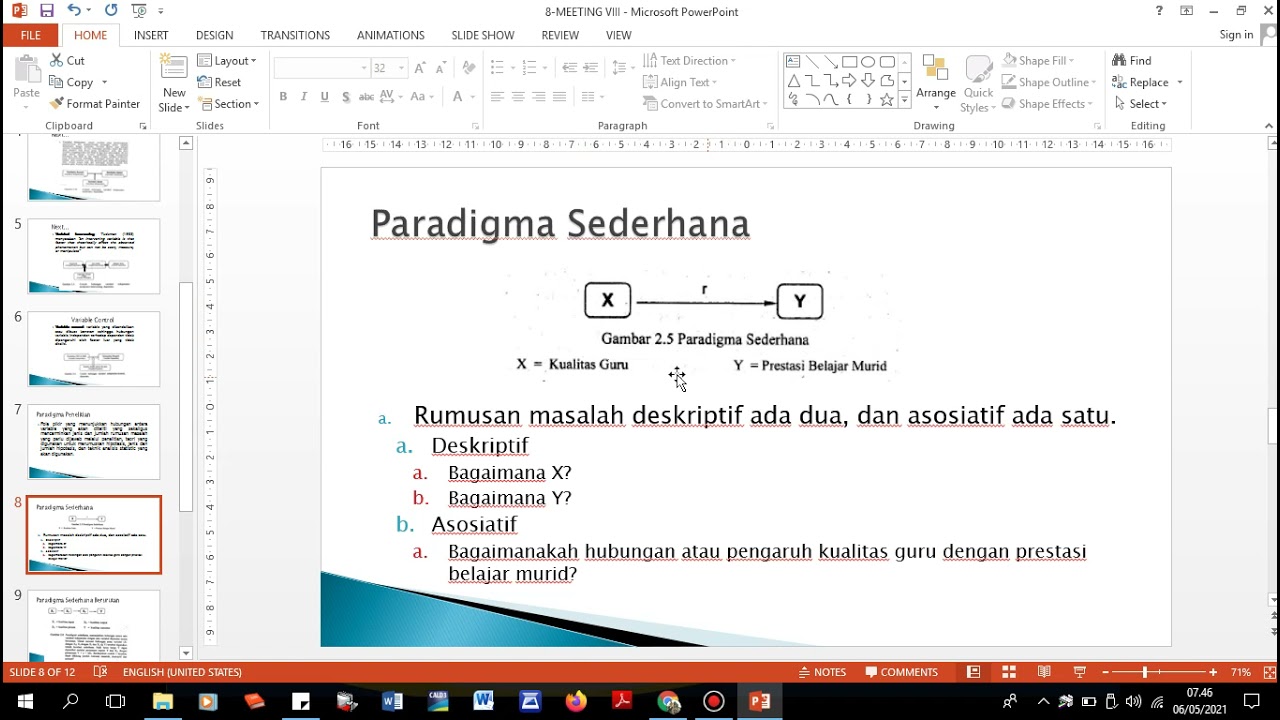Screen dimensions: 1280x720
Task: Open File Explorer from taskbar
Action: point(162,701)
